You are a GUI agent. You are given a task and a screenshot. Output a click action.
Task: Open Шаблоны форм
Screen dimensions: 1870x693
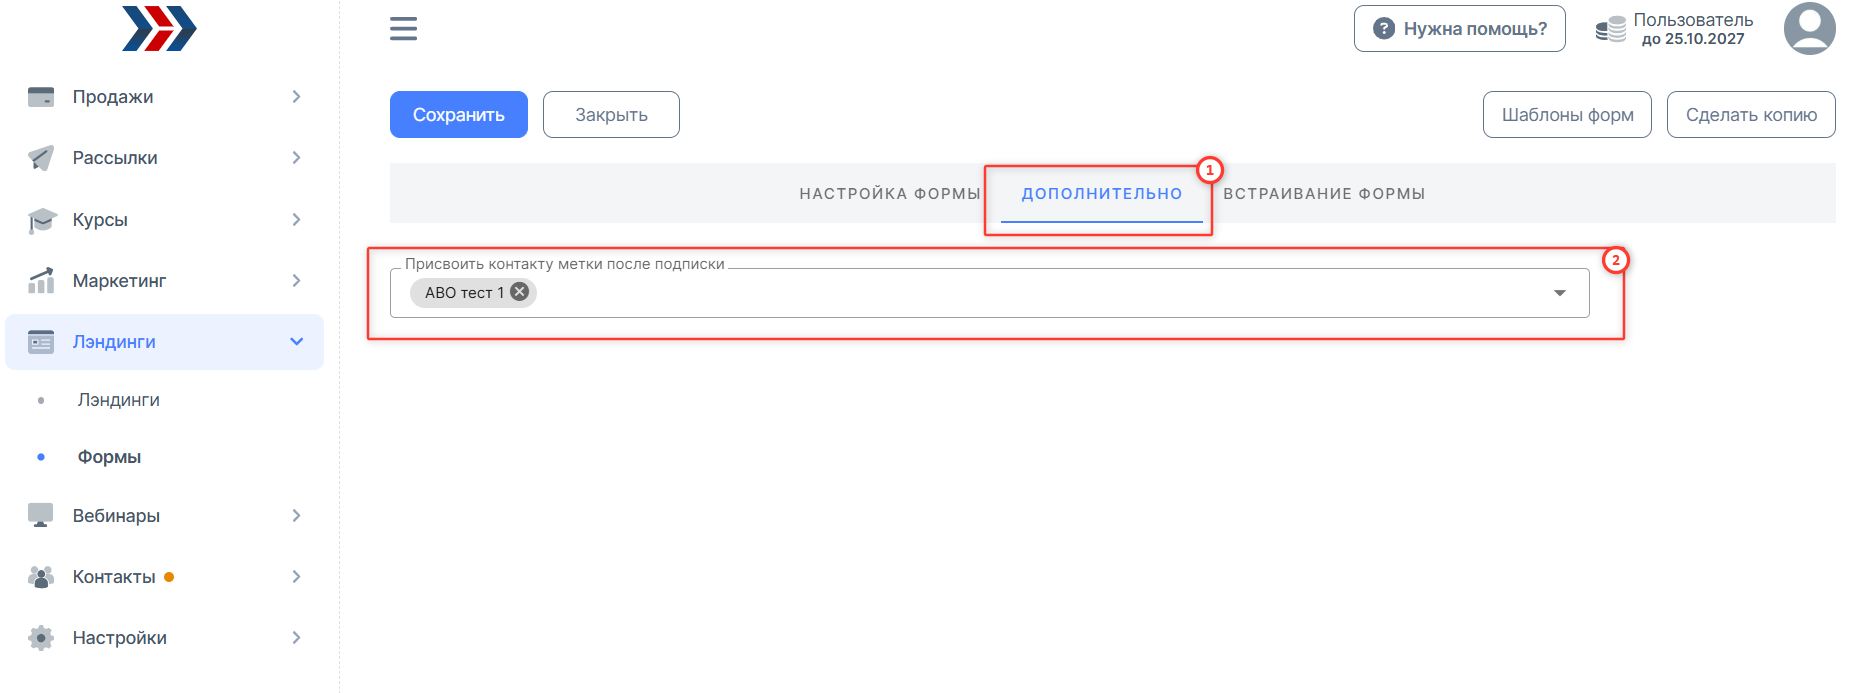(x=1567, y=115)
